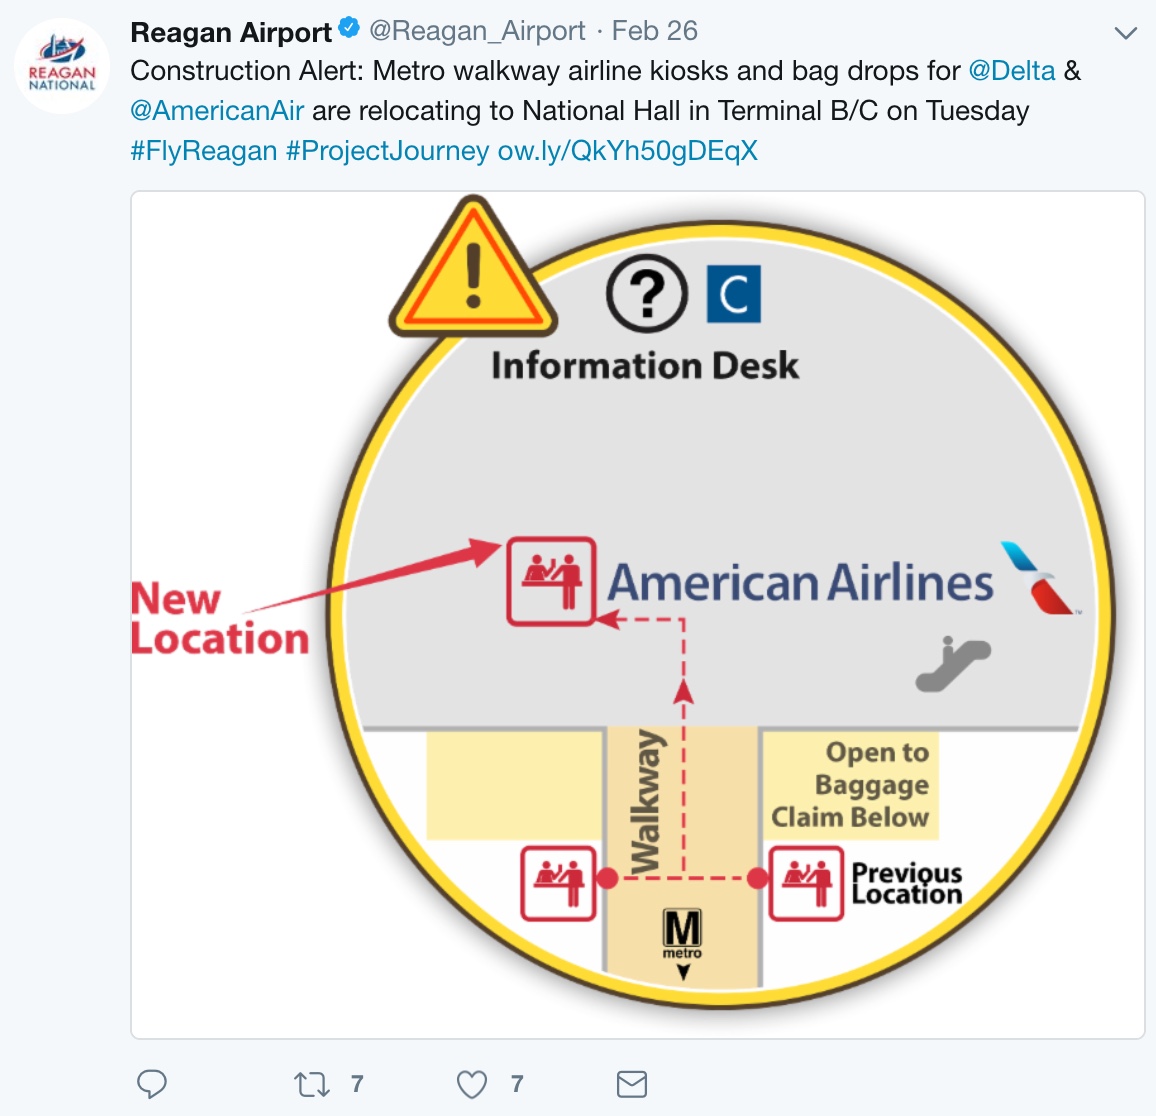Like the tweet with the heart icon
Image resolution: width=1156 pixels, height=1116 pixels.
[x=472, y=1084]
